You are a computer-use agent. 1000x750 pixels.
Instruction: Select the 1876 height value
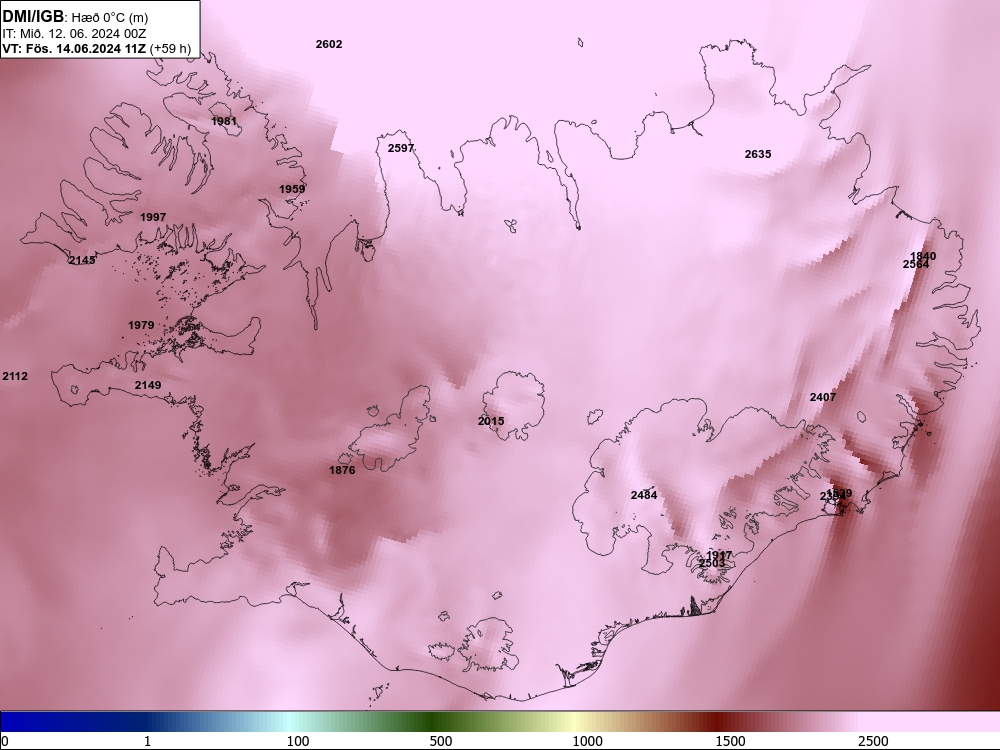click(342, 471)
